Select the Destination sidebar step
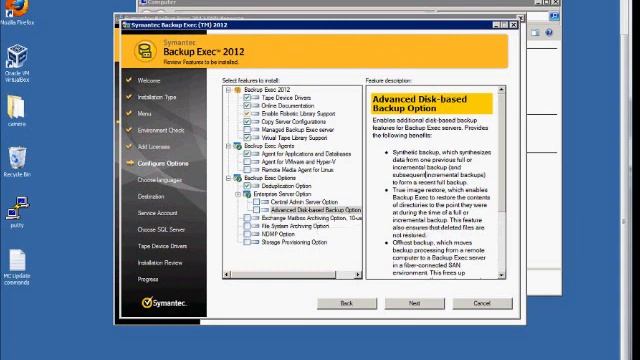 click(151, 196)
